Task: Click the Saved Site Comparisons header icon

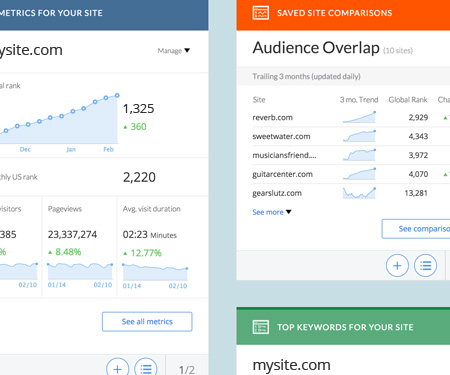Action: pyautogui.click(x=261, y=13)
